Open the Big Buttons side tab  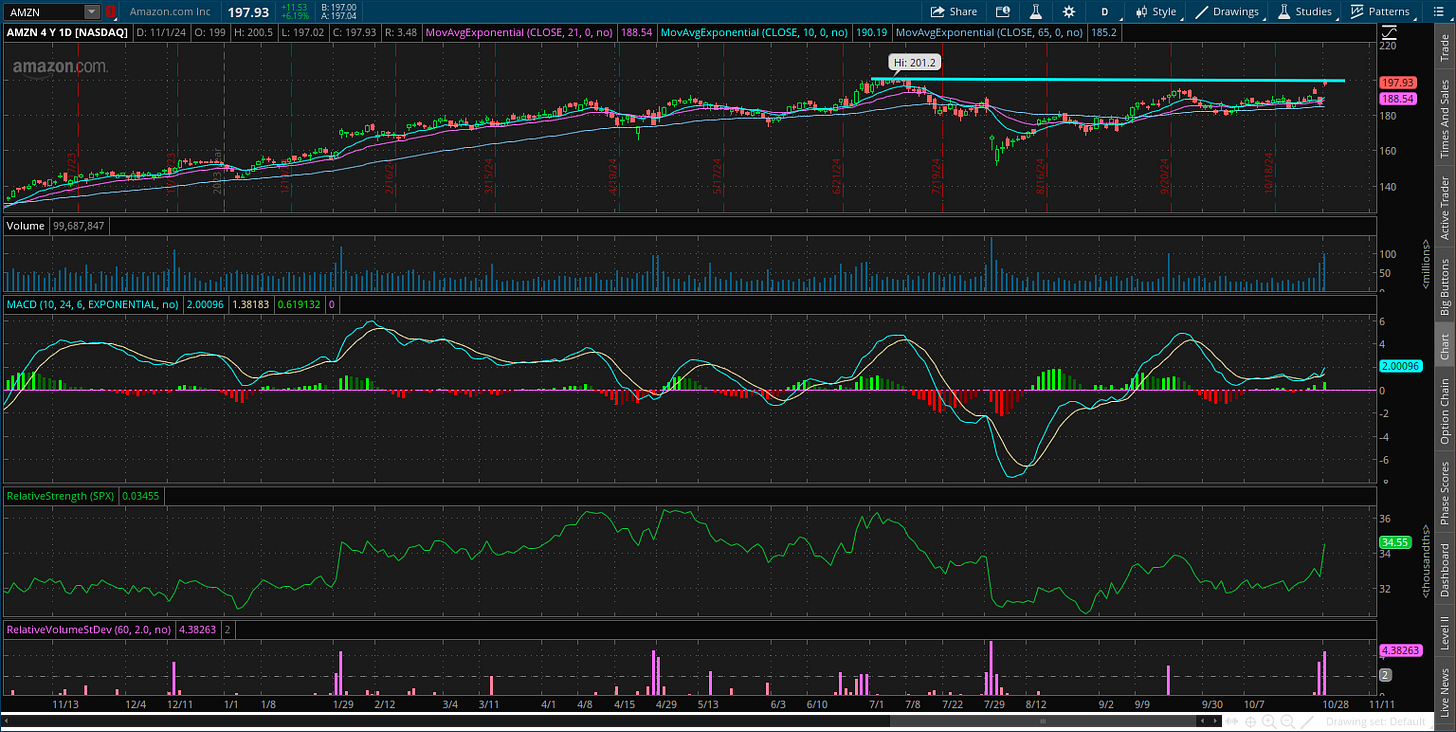(1444, 286)
